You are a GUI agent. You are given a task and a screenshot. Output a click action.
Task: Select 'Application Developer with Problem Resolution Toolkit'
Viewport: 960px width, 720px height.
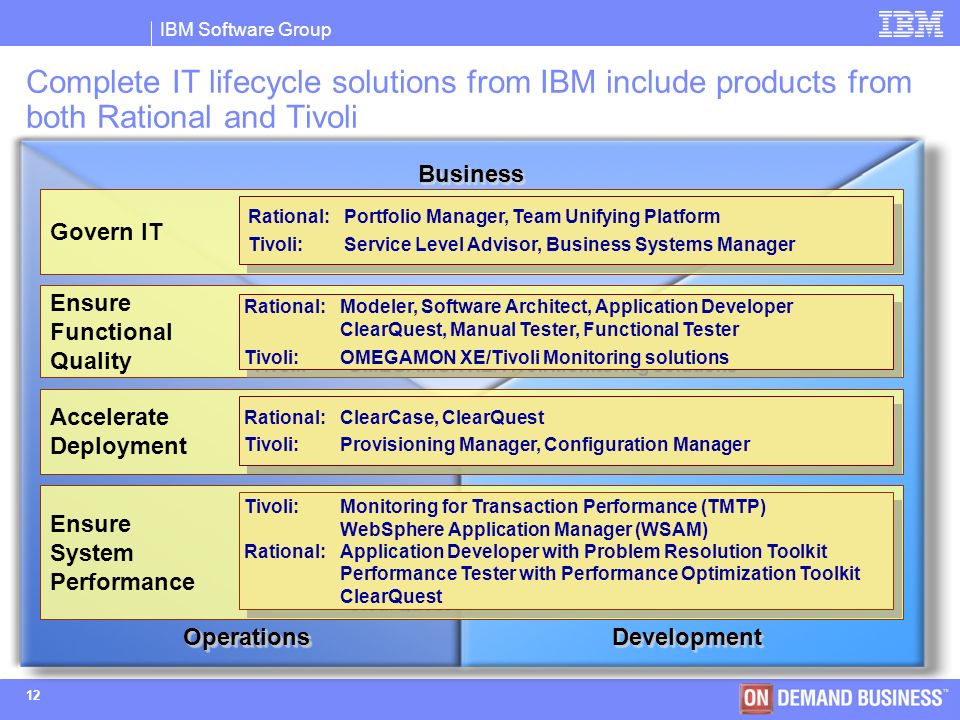(x=583, y=551)
